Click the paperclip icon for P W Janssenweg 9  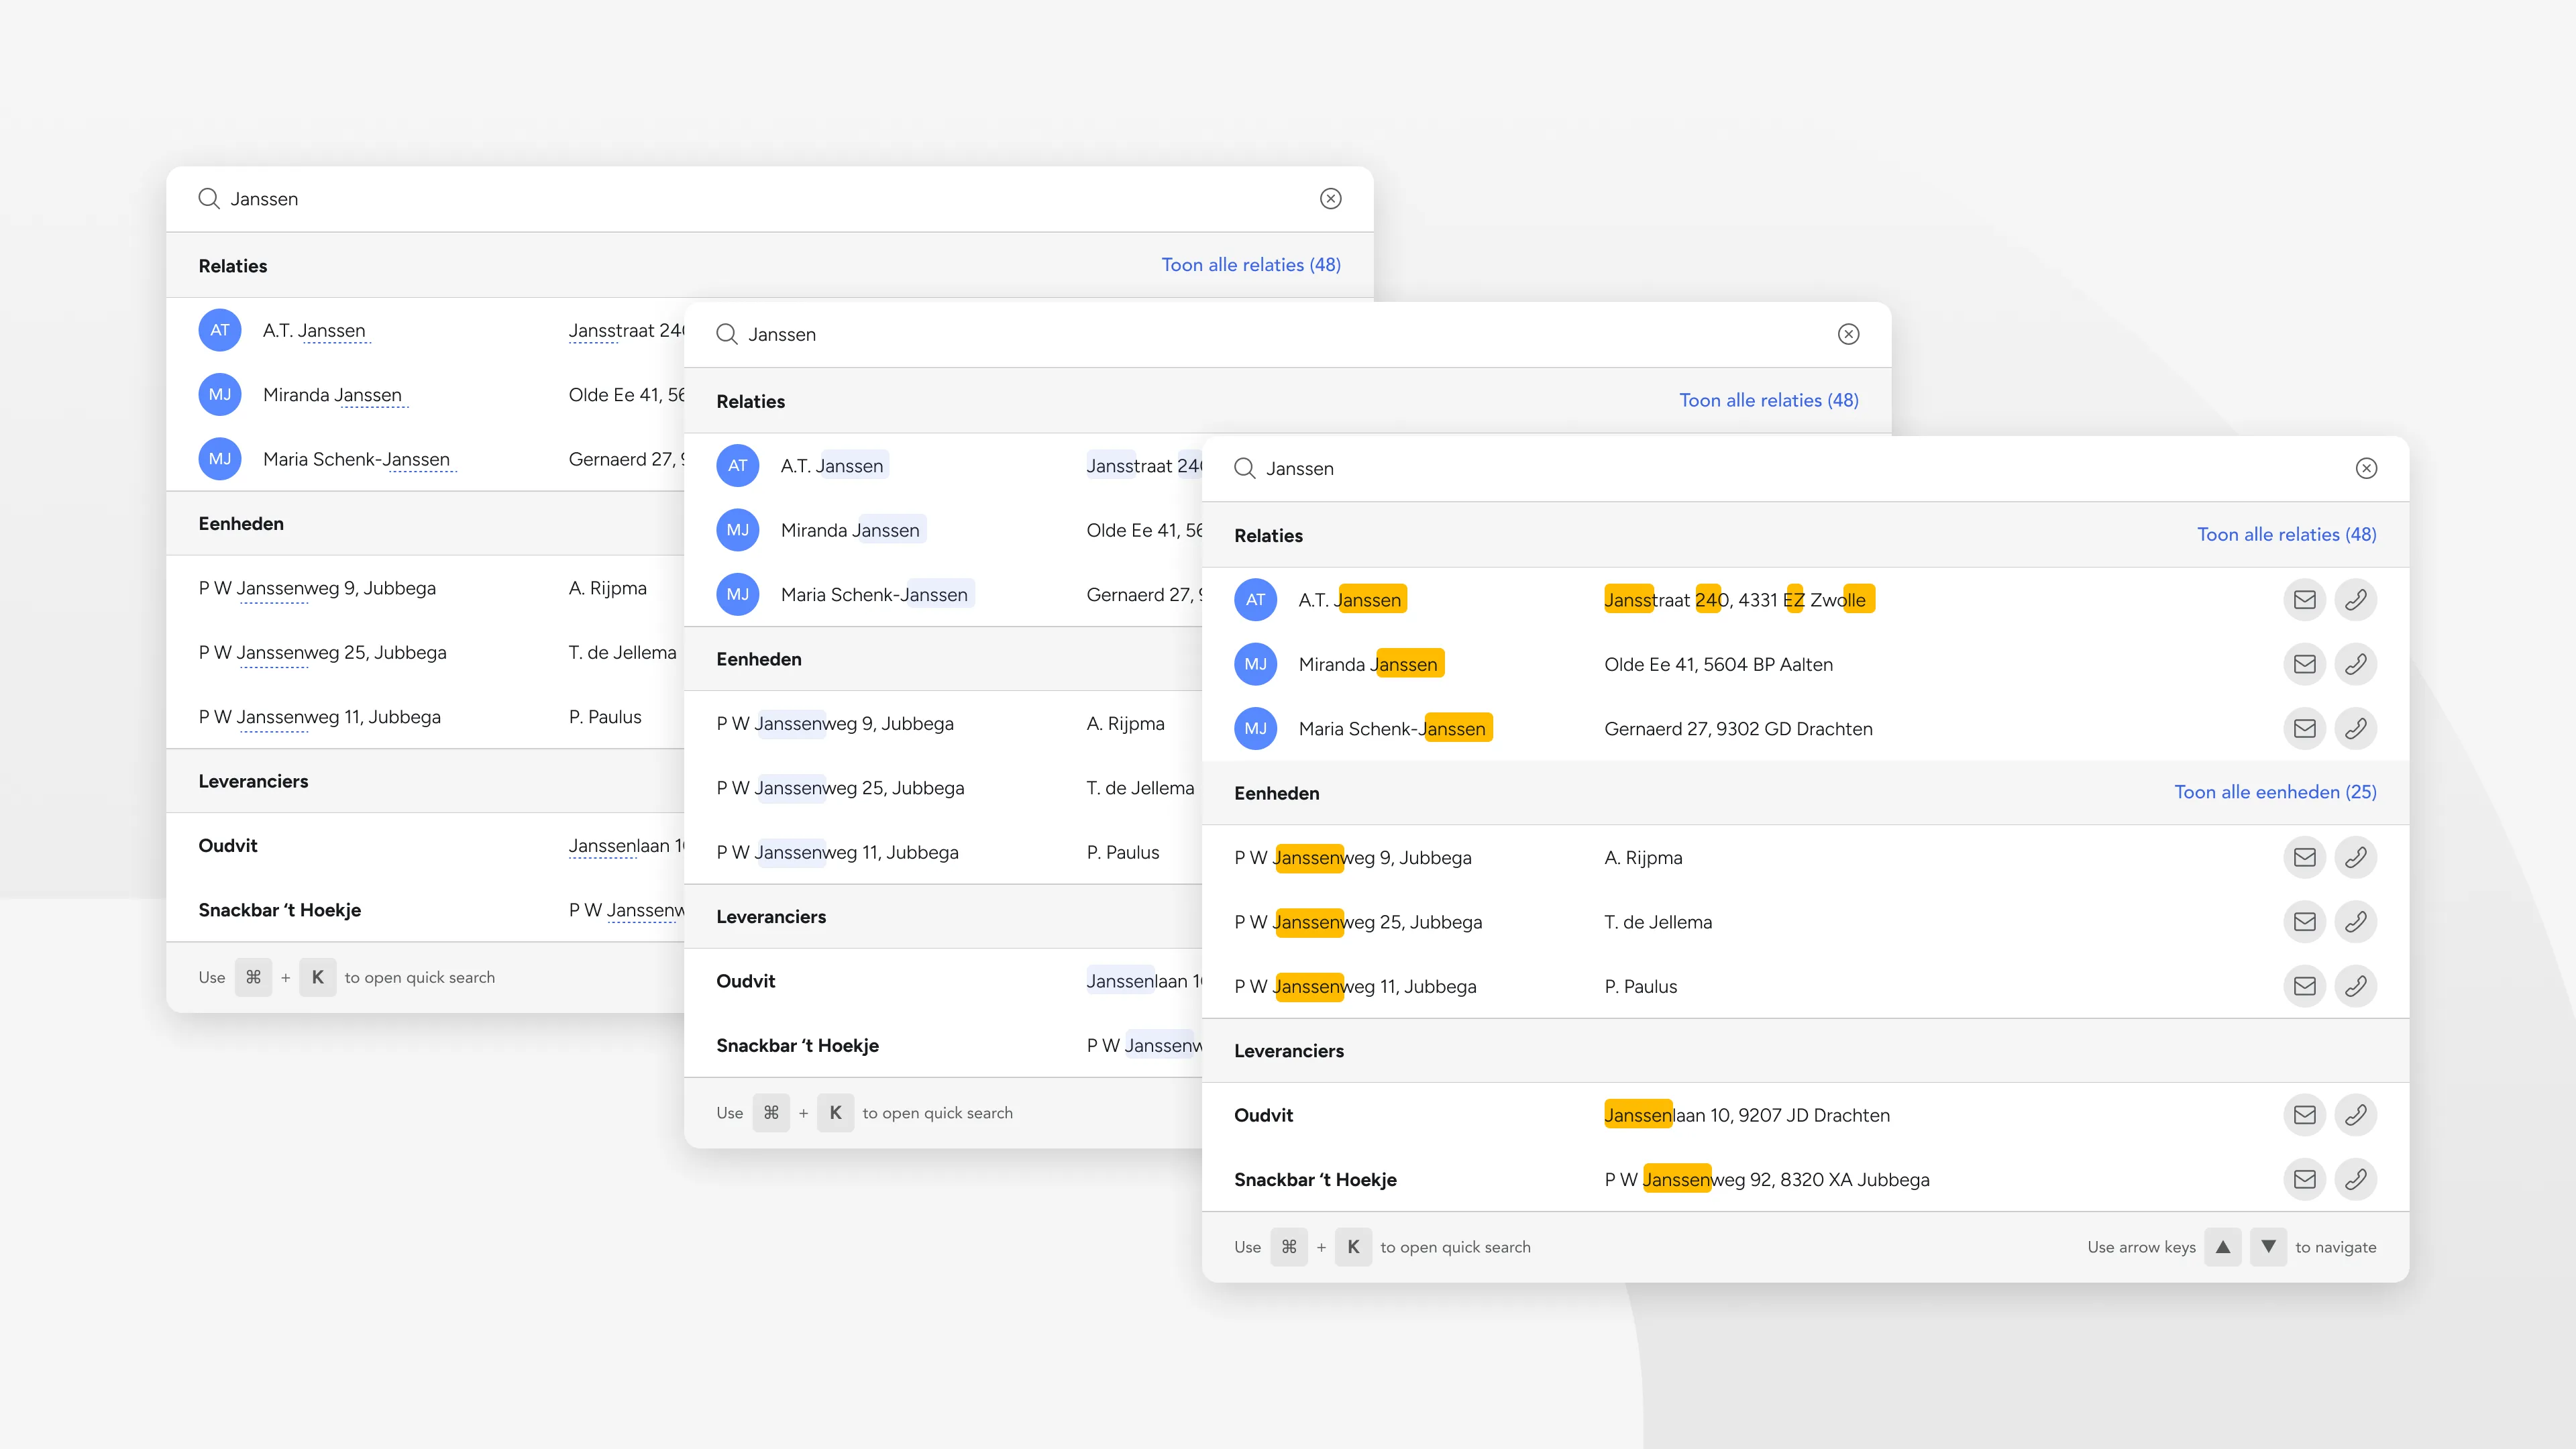pyautogui.click(x=2357, y=857)
